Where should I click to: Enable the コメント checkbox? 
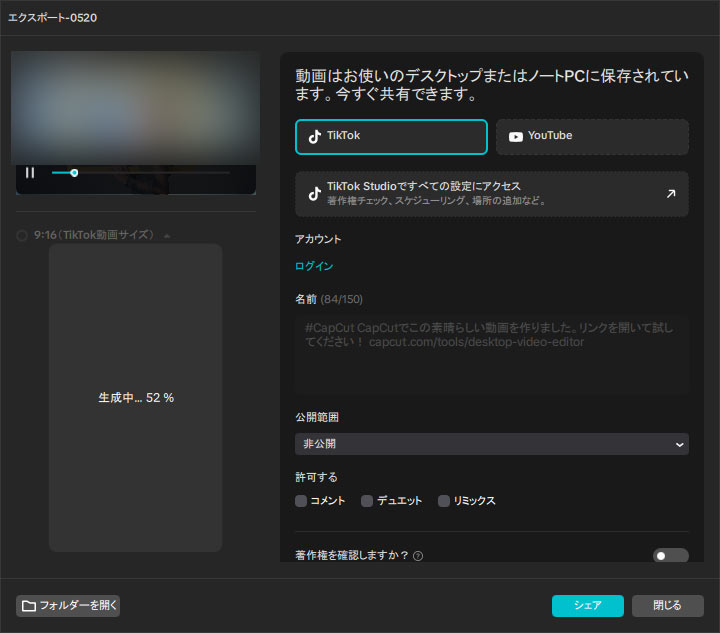[x=301, y=501]
